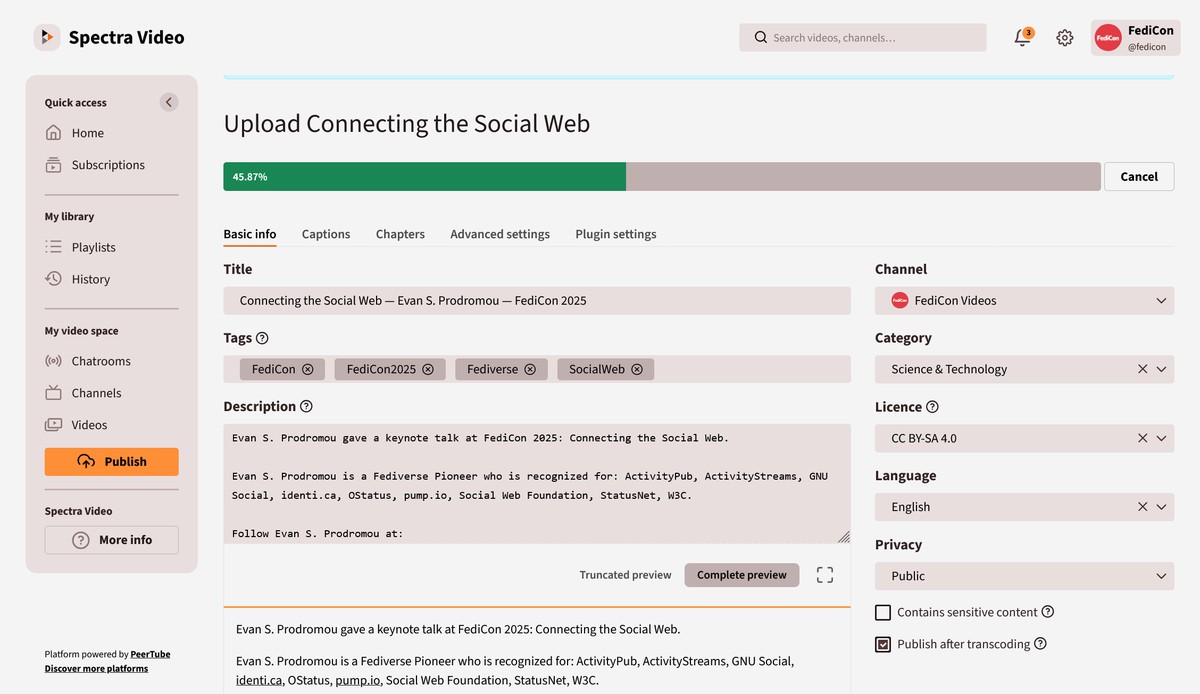This screenshot has height=694, width=1200.
Task: Remove the FediCon2025 tag
Action: pos(428,369)
